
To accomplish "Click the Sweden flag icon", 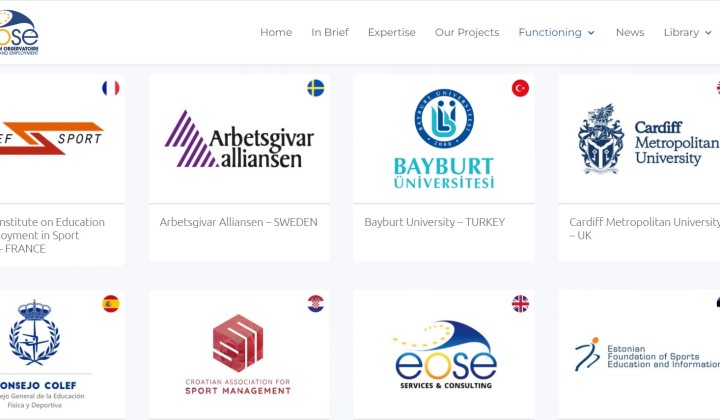I will [315, 88].
